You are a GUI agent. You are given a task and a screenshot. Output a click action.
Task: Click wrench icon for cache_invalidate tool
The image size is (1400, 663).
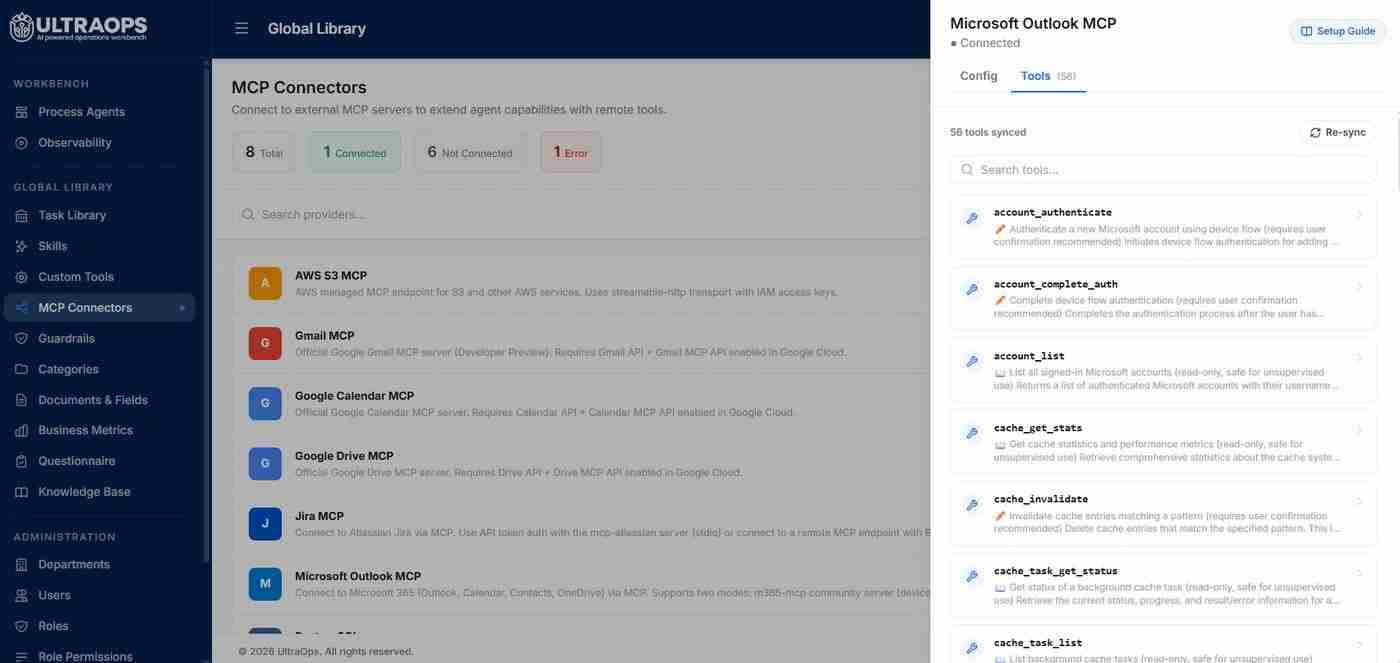pyautogui.click(x=971, y=505)
